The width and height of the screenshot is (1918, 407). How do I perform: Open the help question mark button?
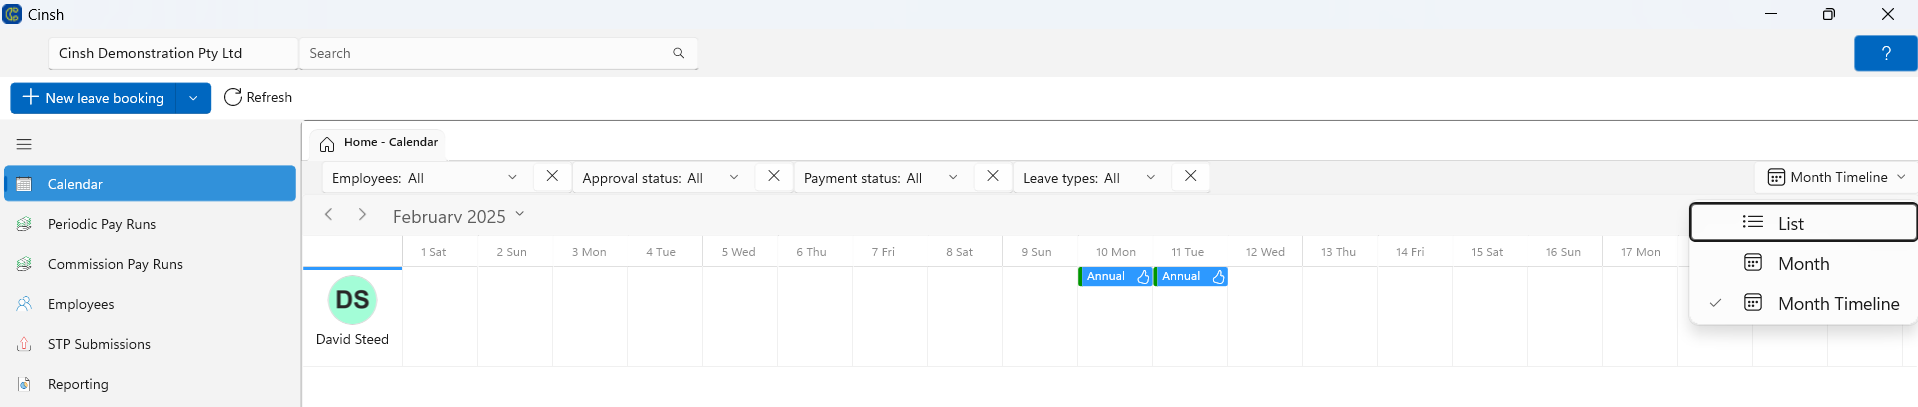click(x=1884, y=54)
